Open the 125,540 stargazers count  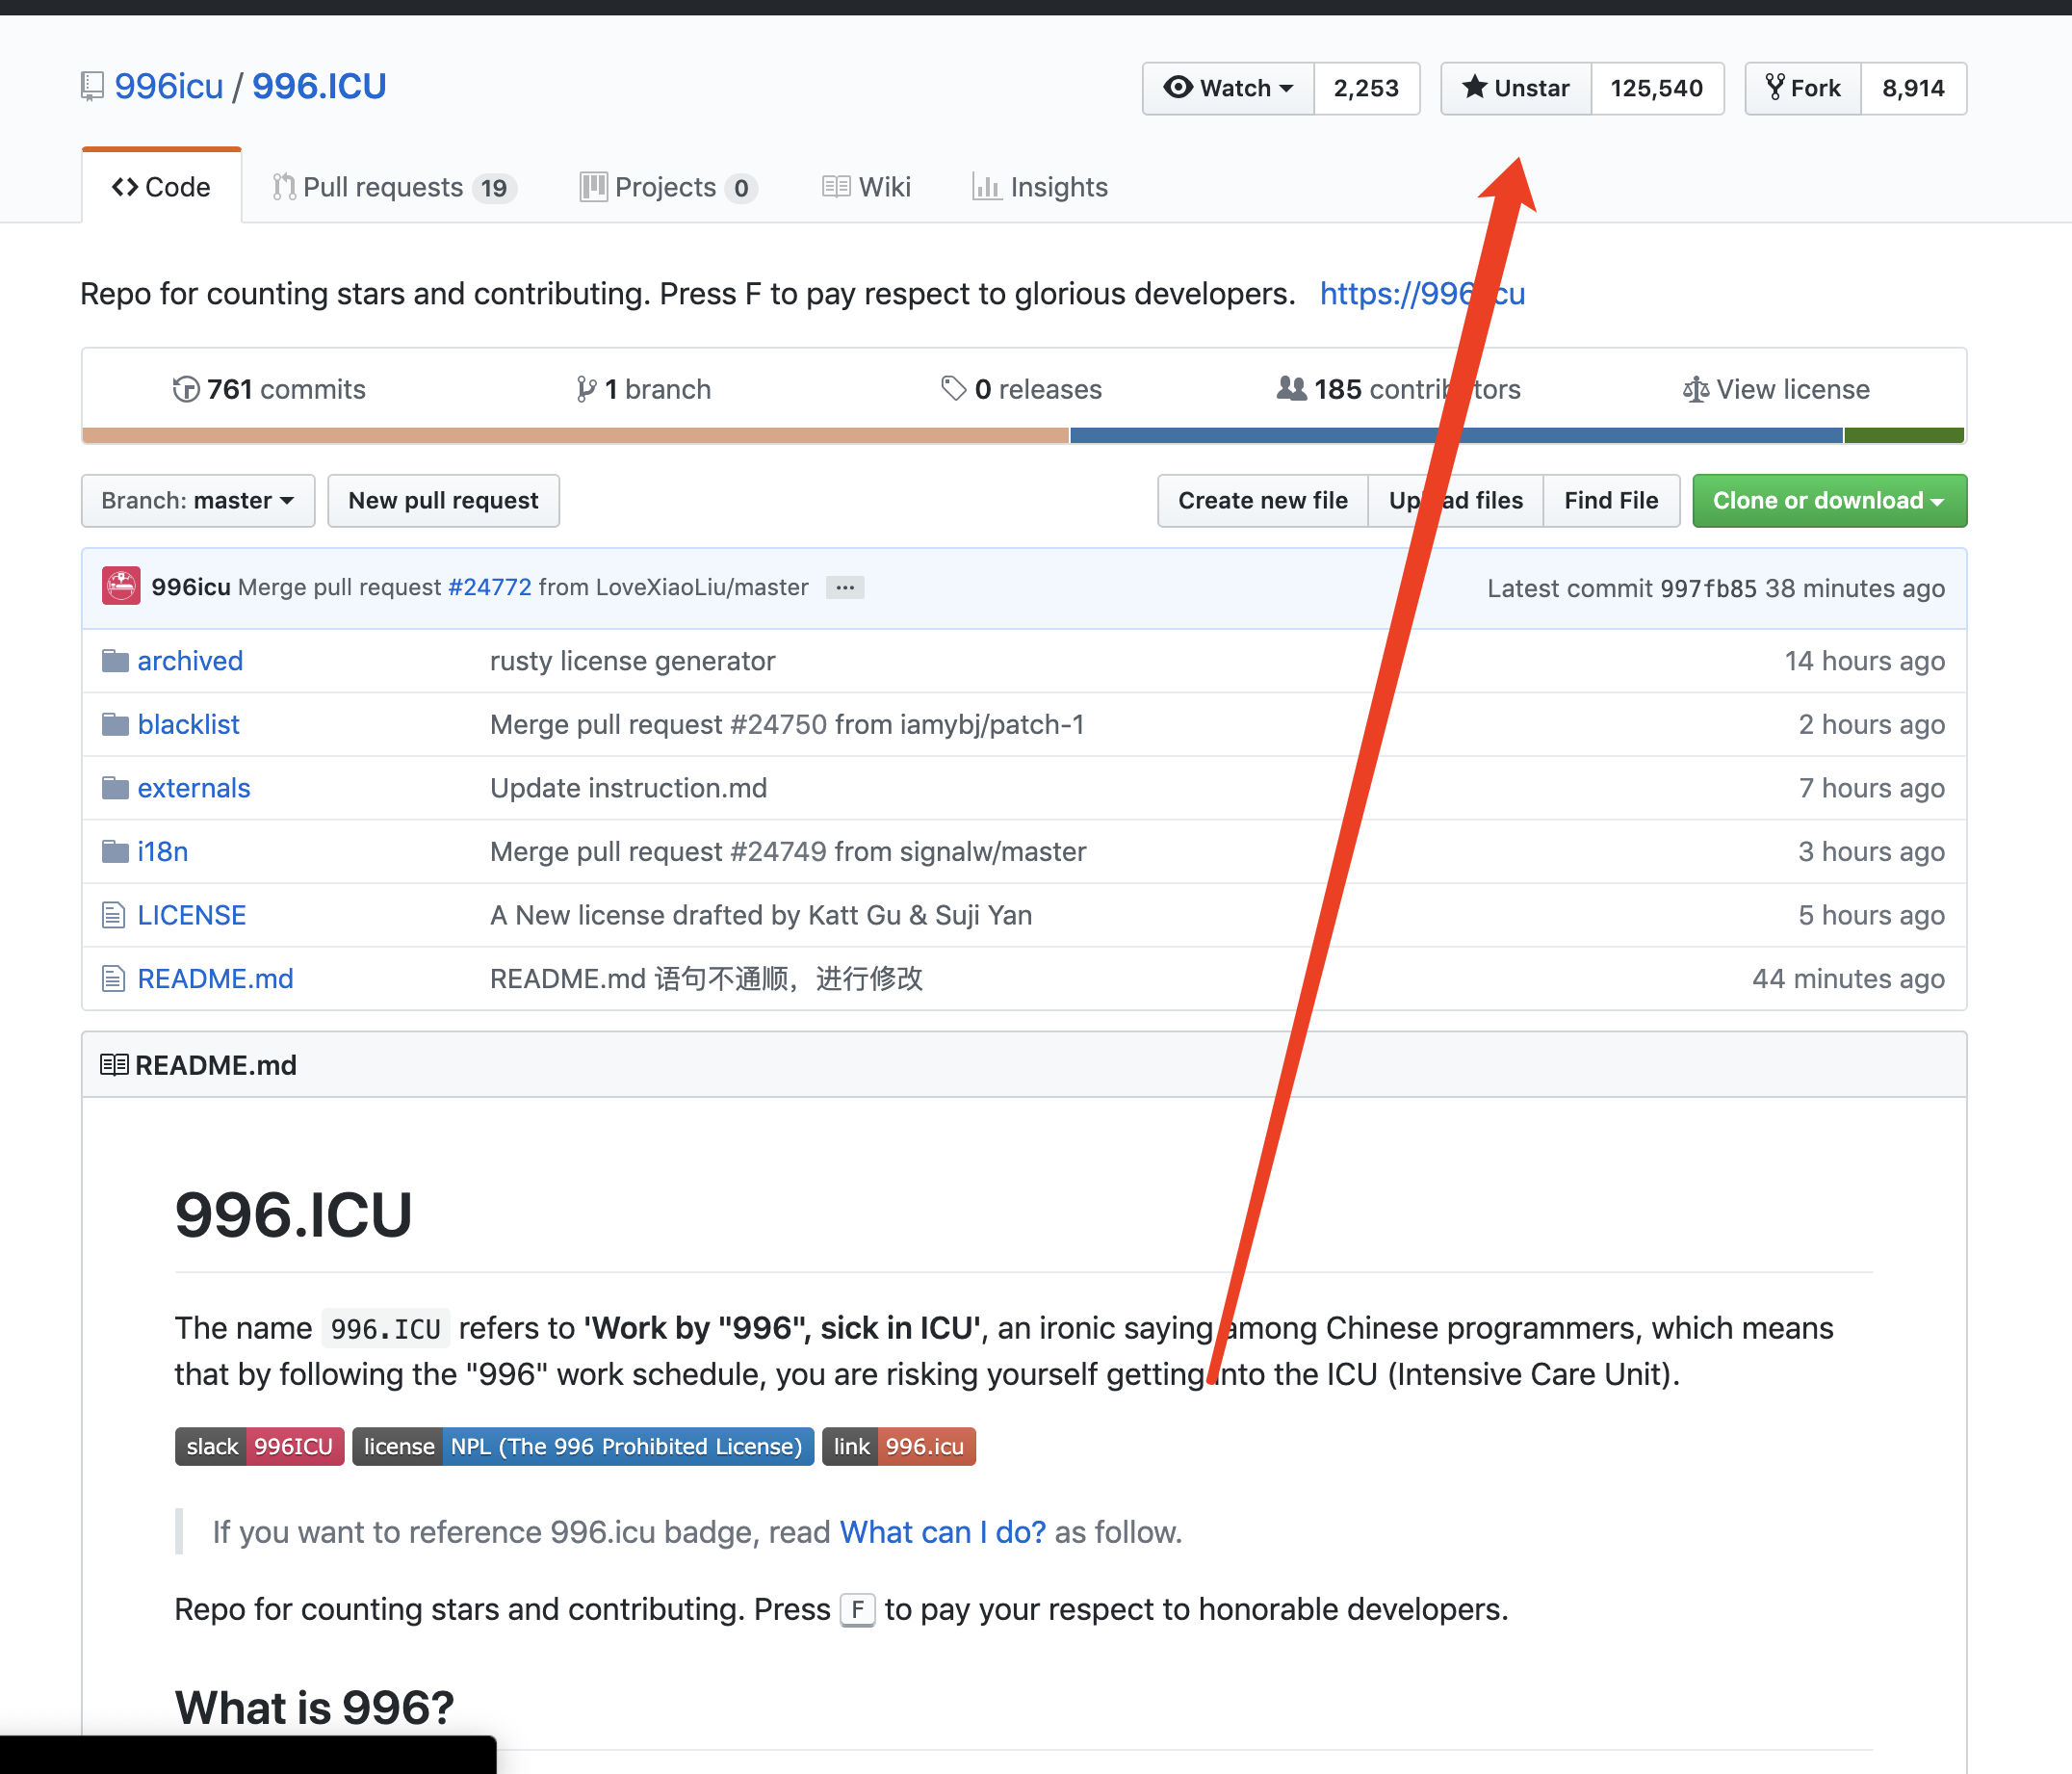[1656, 88]
